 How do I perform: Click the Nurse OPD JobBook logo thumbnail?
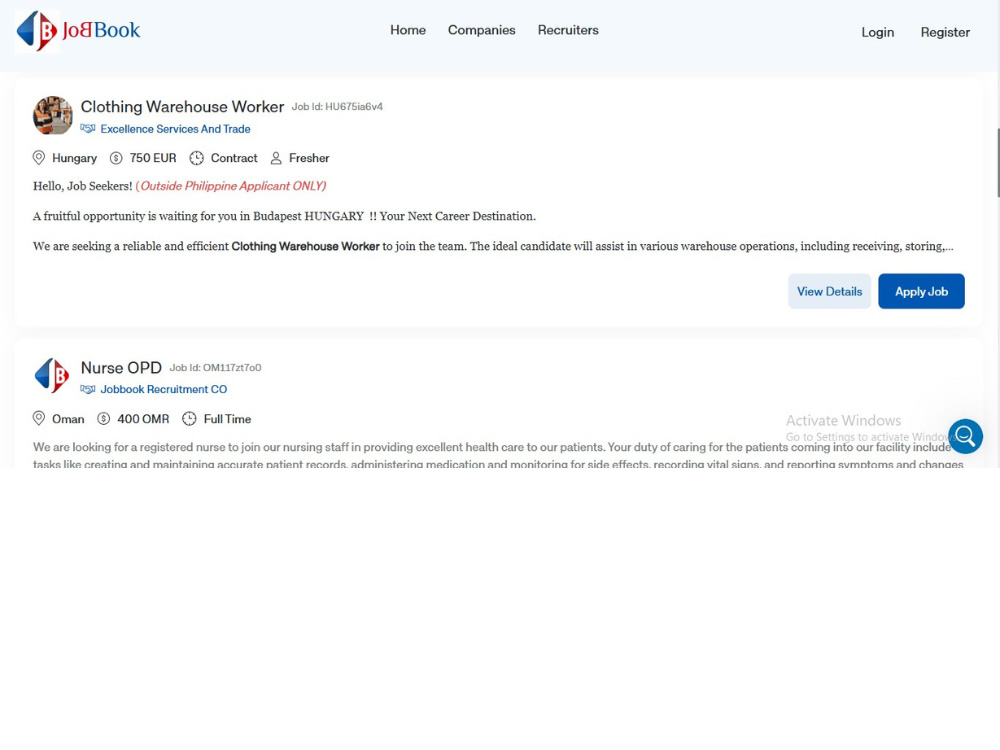pos(52,376)
